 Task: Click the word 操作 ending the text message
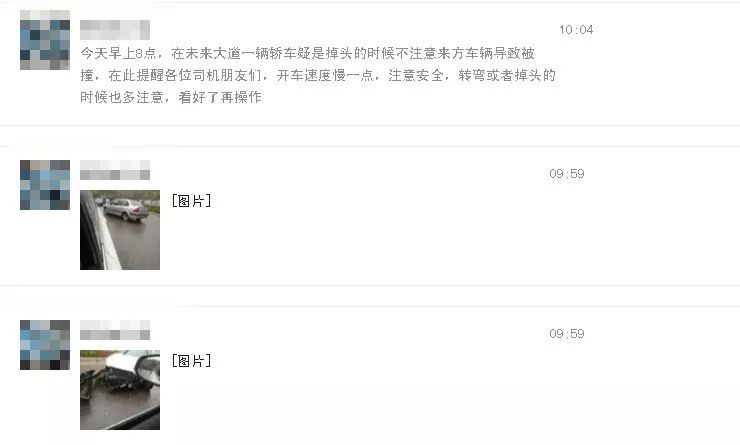coord(248,97)
